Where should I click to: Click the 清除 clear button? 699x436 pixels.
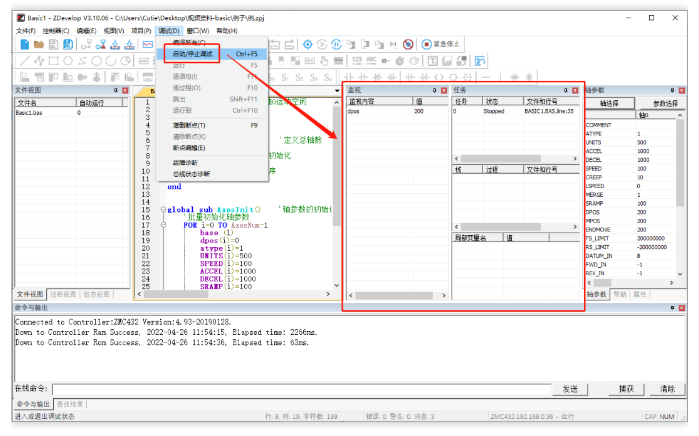pos(667,389)
